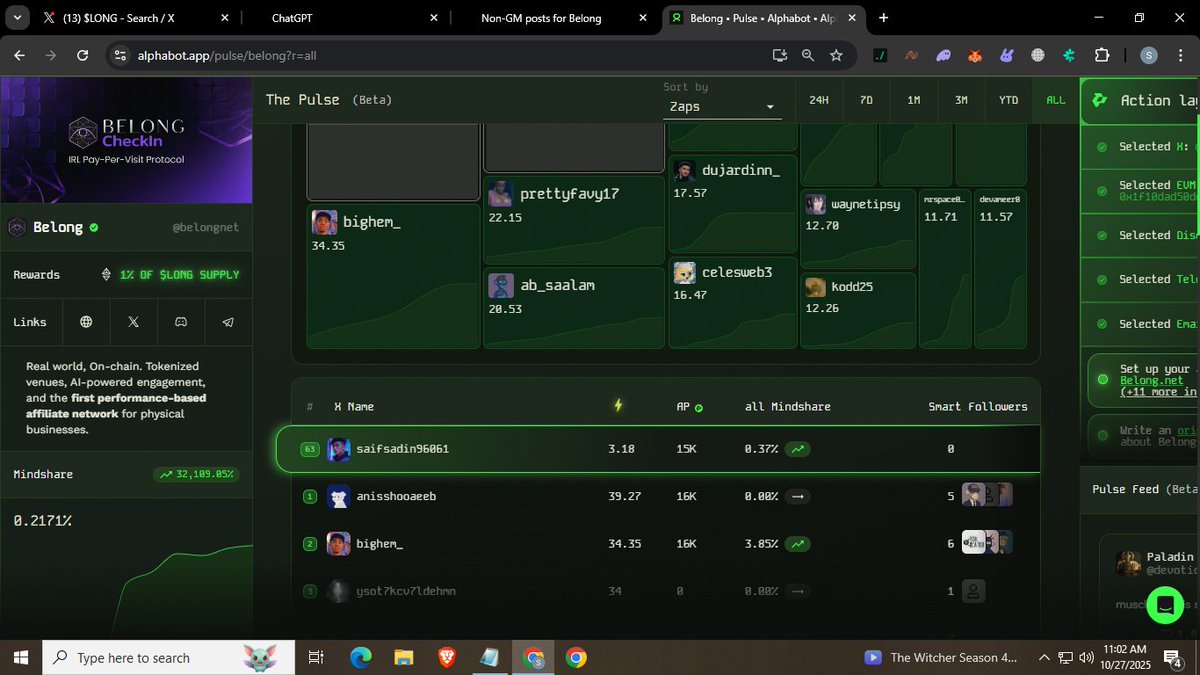Select the 1M time range
The width and height of the screenshot is (1200, 675).
coord(913,100)
